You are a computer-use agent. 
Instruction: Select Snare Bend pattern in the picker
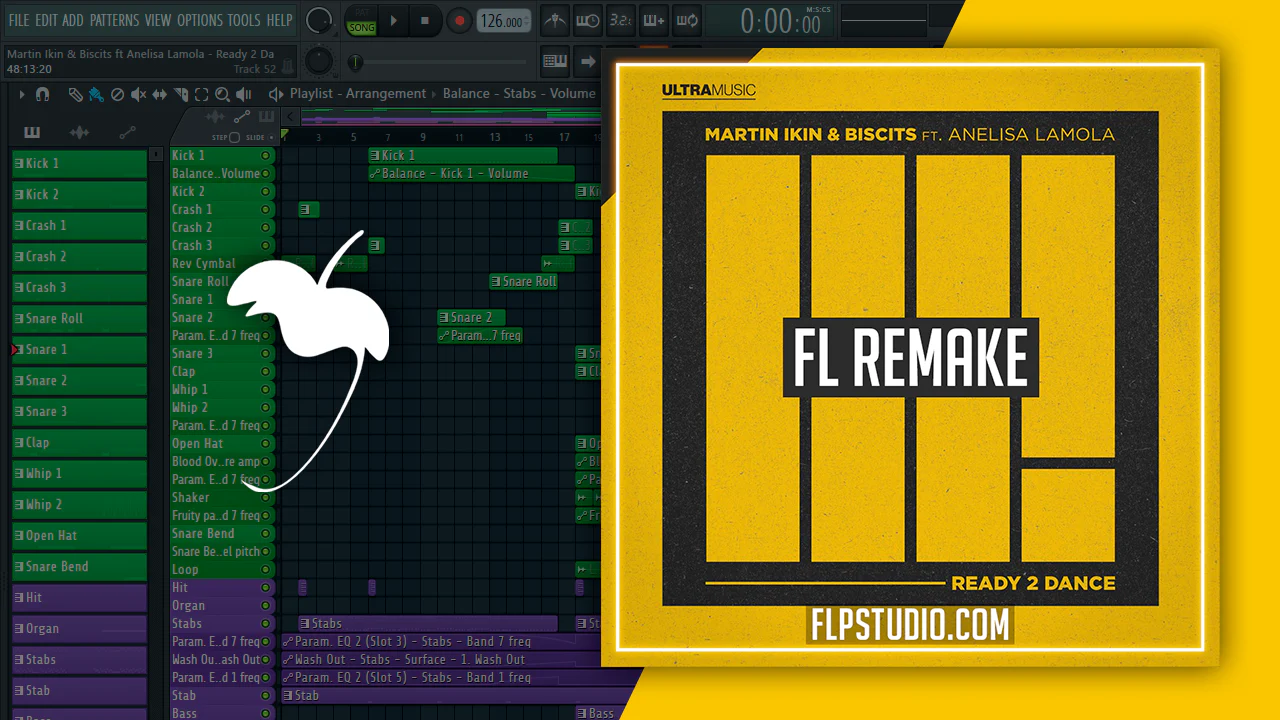(x=79, y=566)
